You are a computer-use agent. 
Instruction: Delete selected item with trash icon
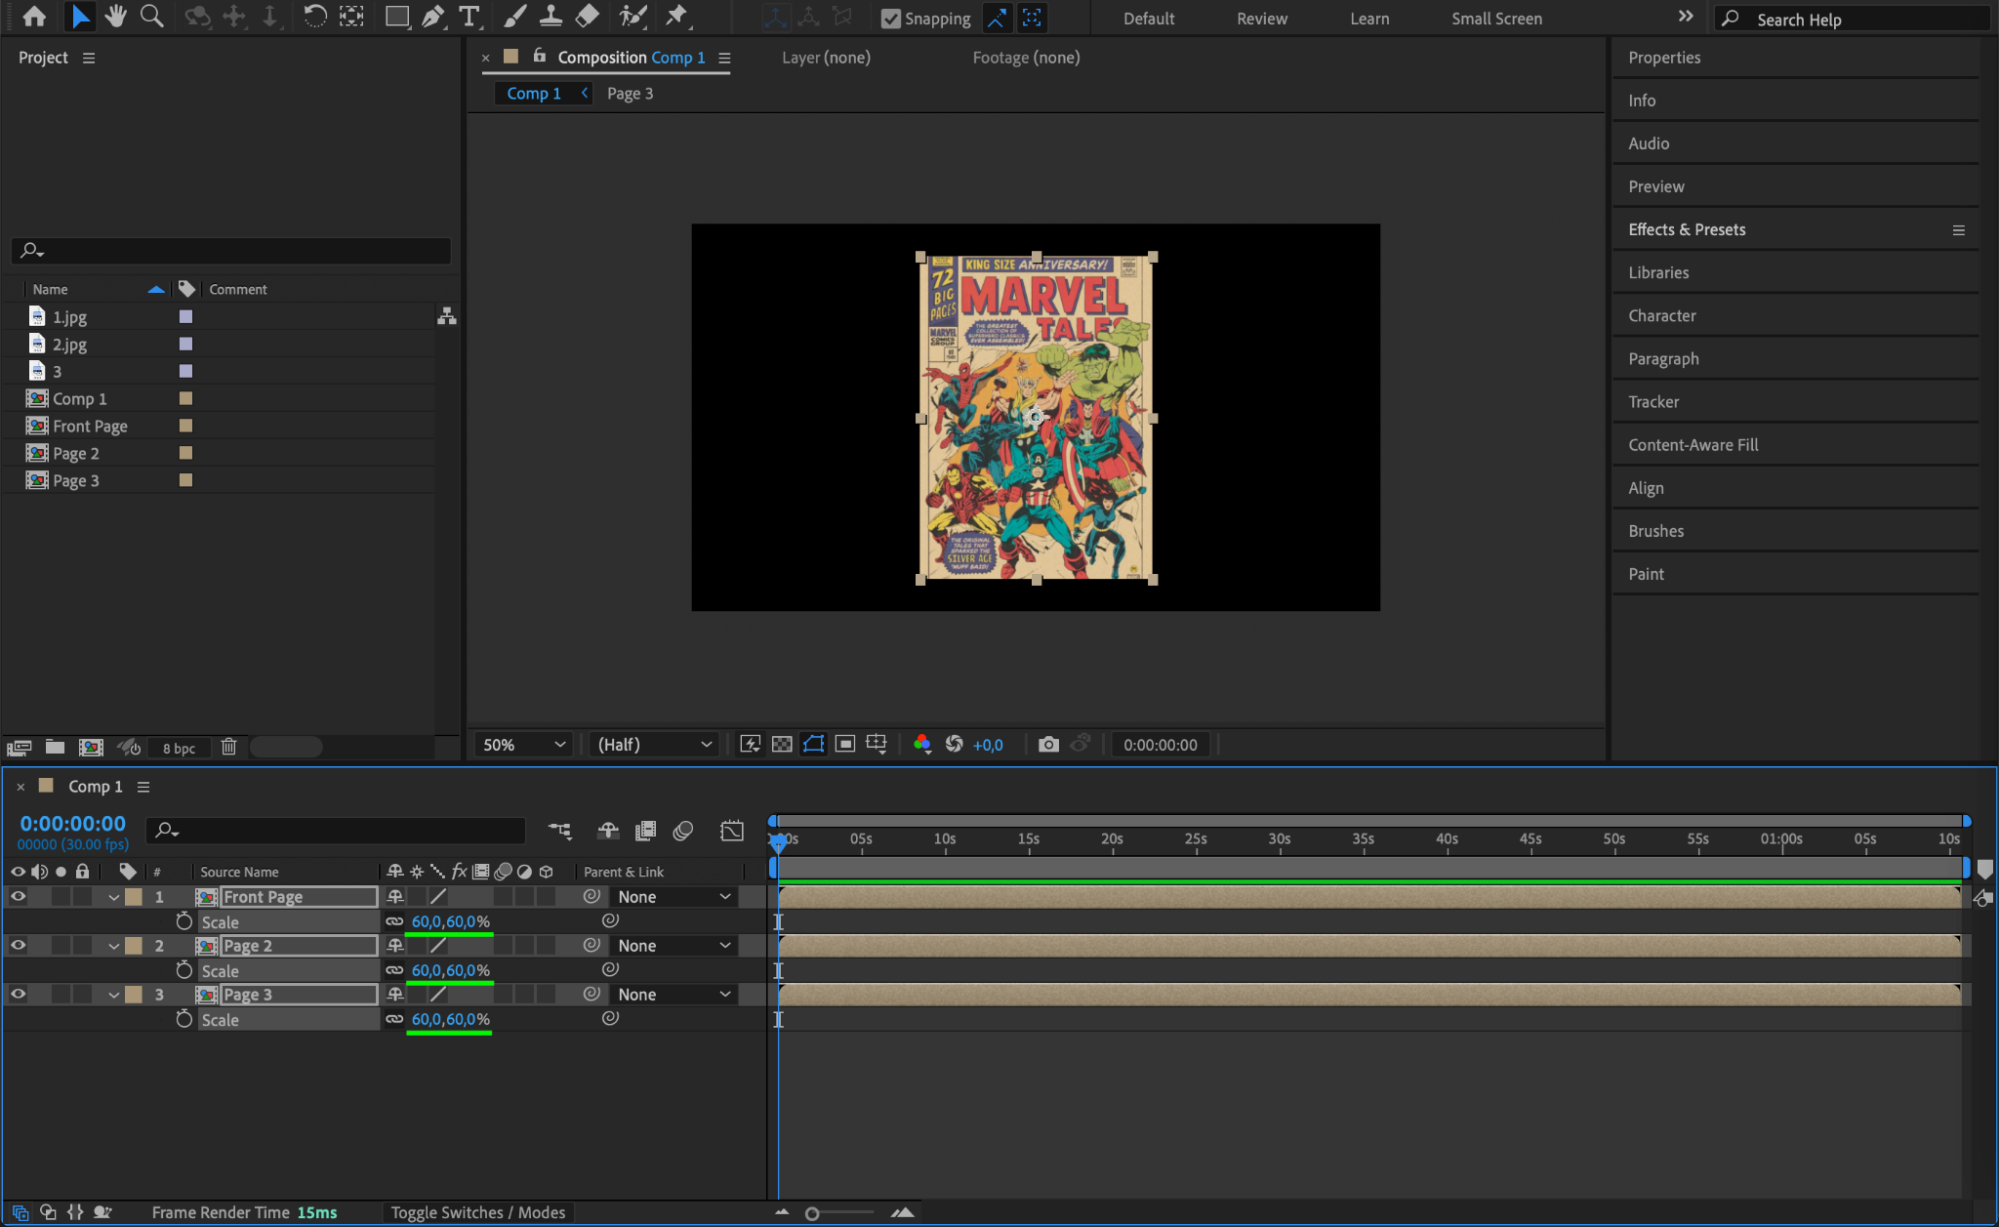click(229, 747)
